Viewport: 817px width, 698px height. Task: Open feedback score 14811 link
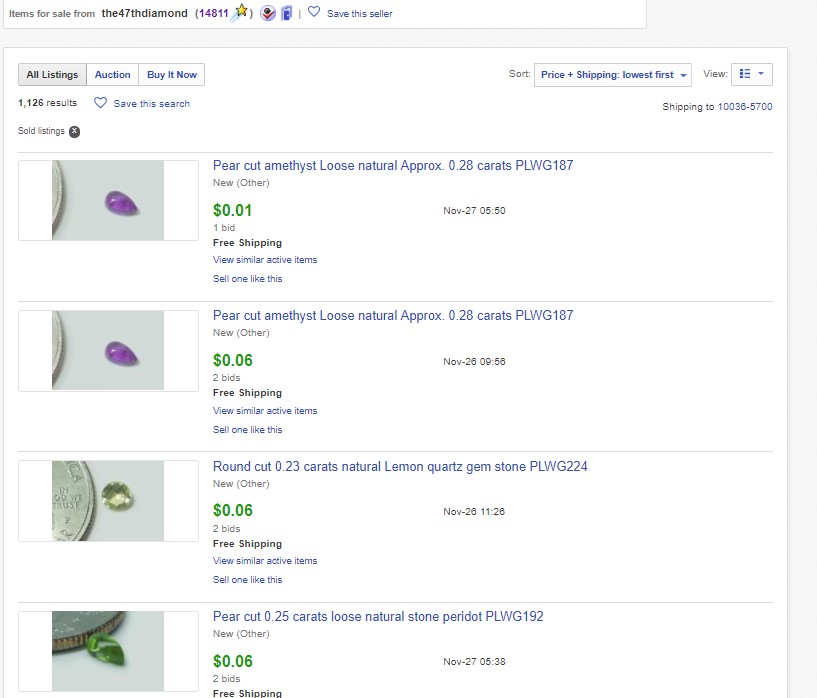[214, 14]
